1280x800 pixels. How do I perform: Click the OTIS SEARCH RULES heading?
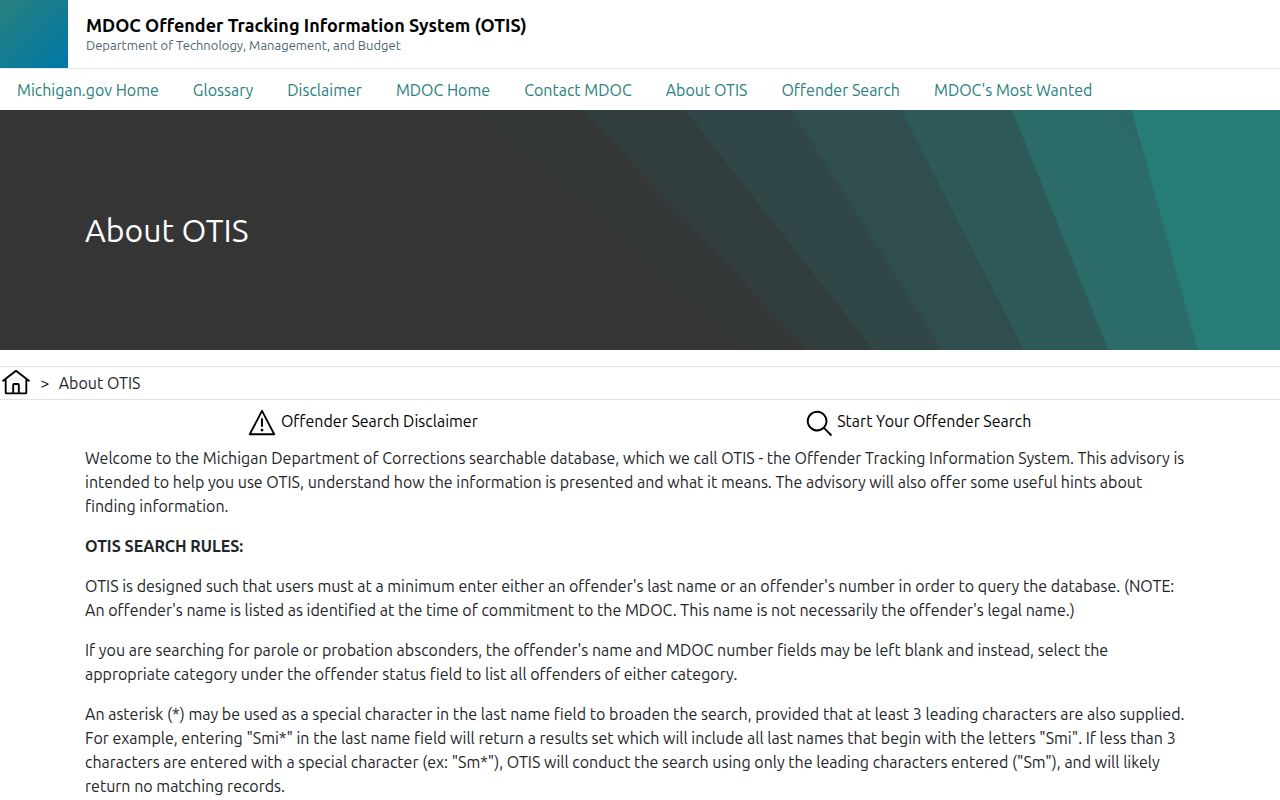coord(164,546)
